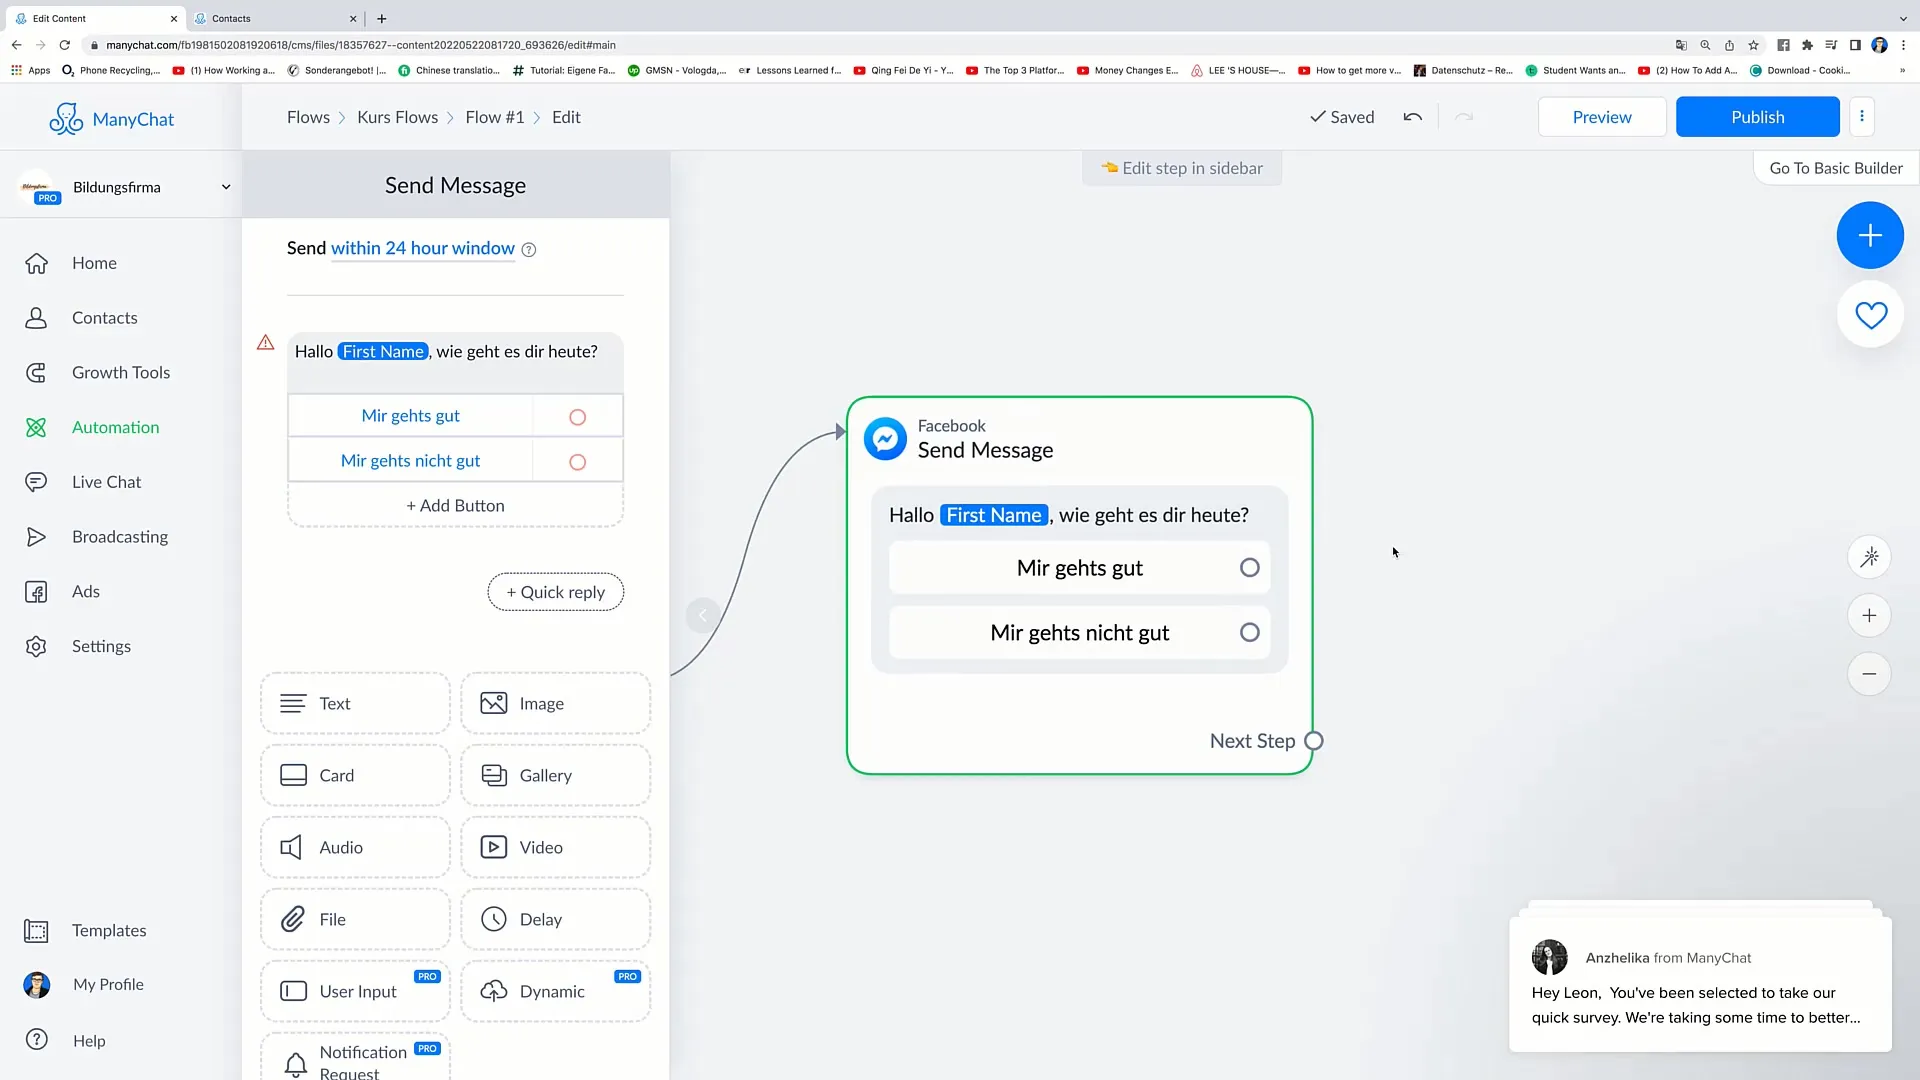Click the Help question mark icon

point(37,1040)
